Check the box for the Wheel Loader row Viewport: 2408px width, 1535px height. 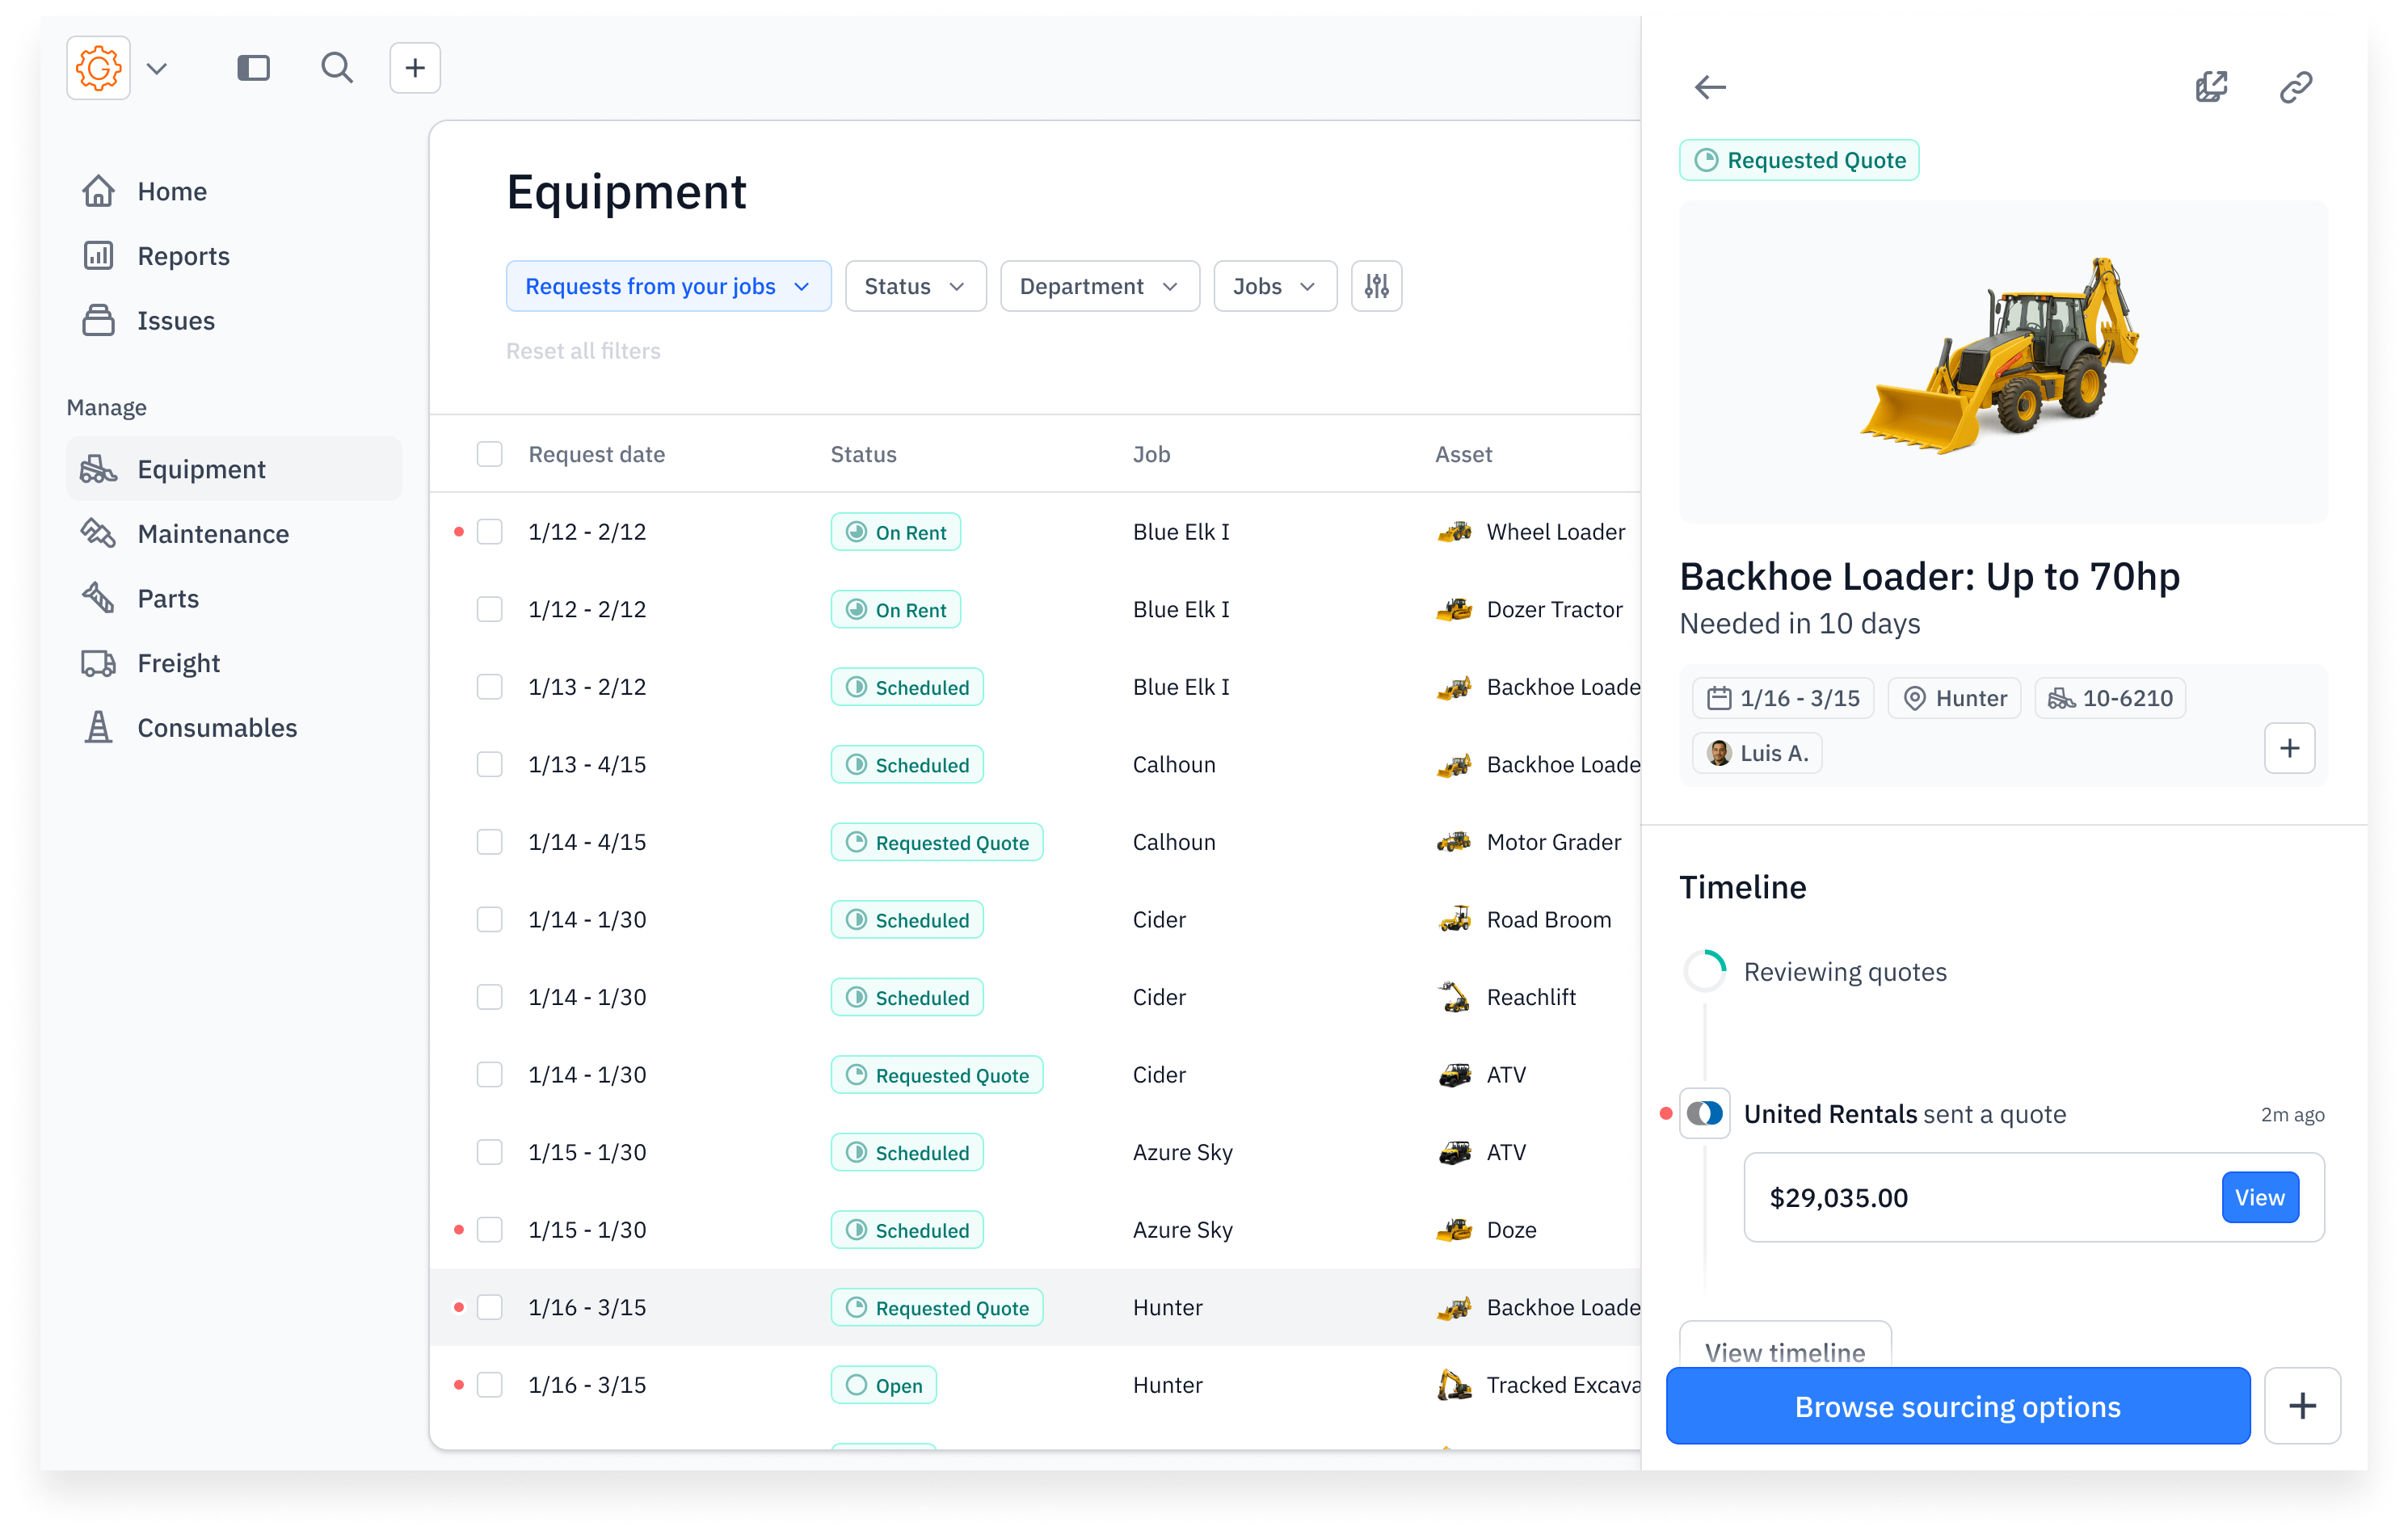pyautogui.click(x=490, y=532)
